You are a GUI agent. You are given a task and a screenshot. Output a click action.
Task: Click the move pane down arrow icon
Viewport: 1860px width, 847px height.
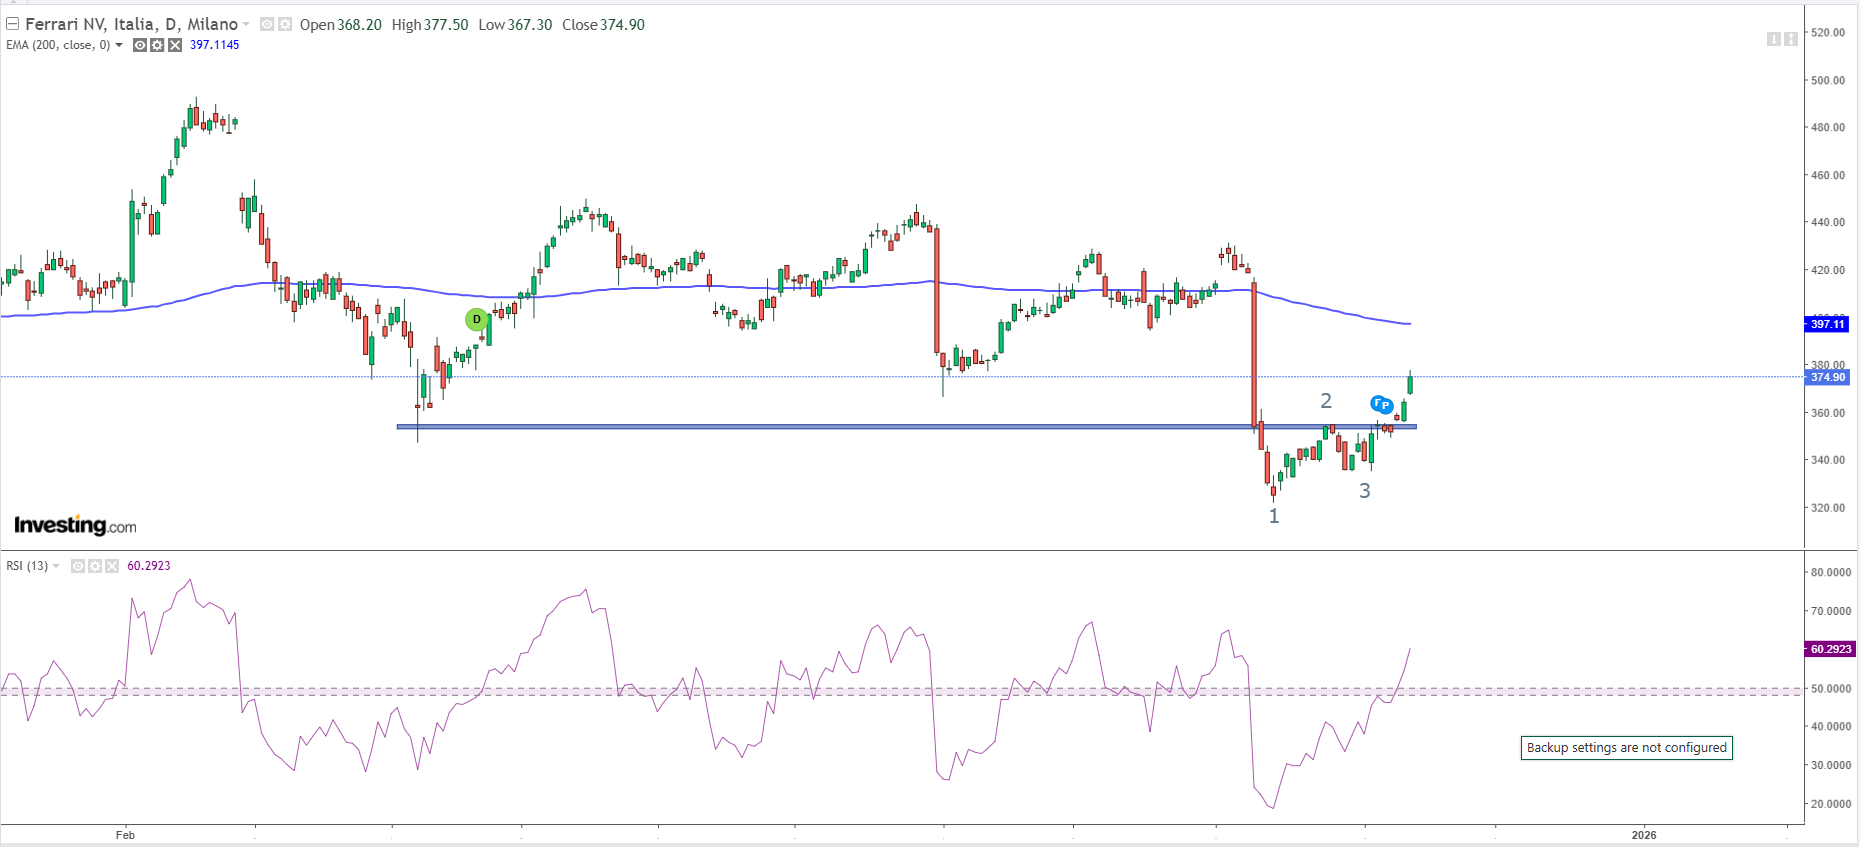(1773, 39)
